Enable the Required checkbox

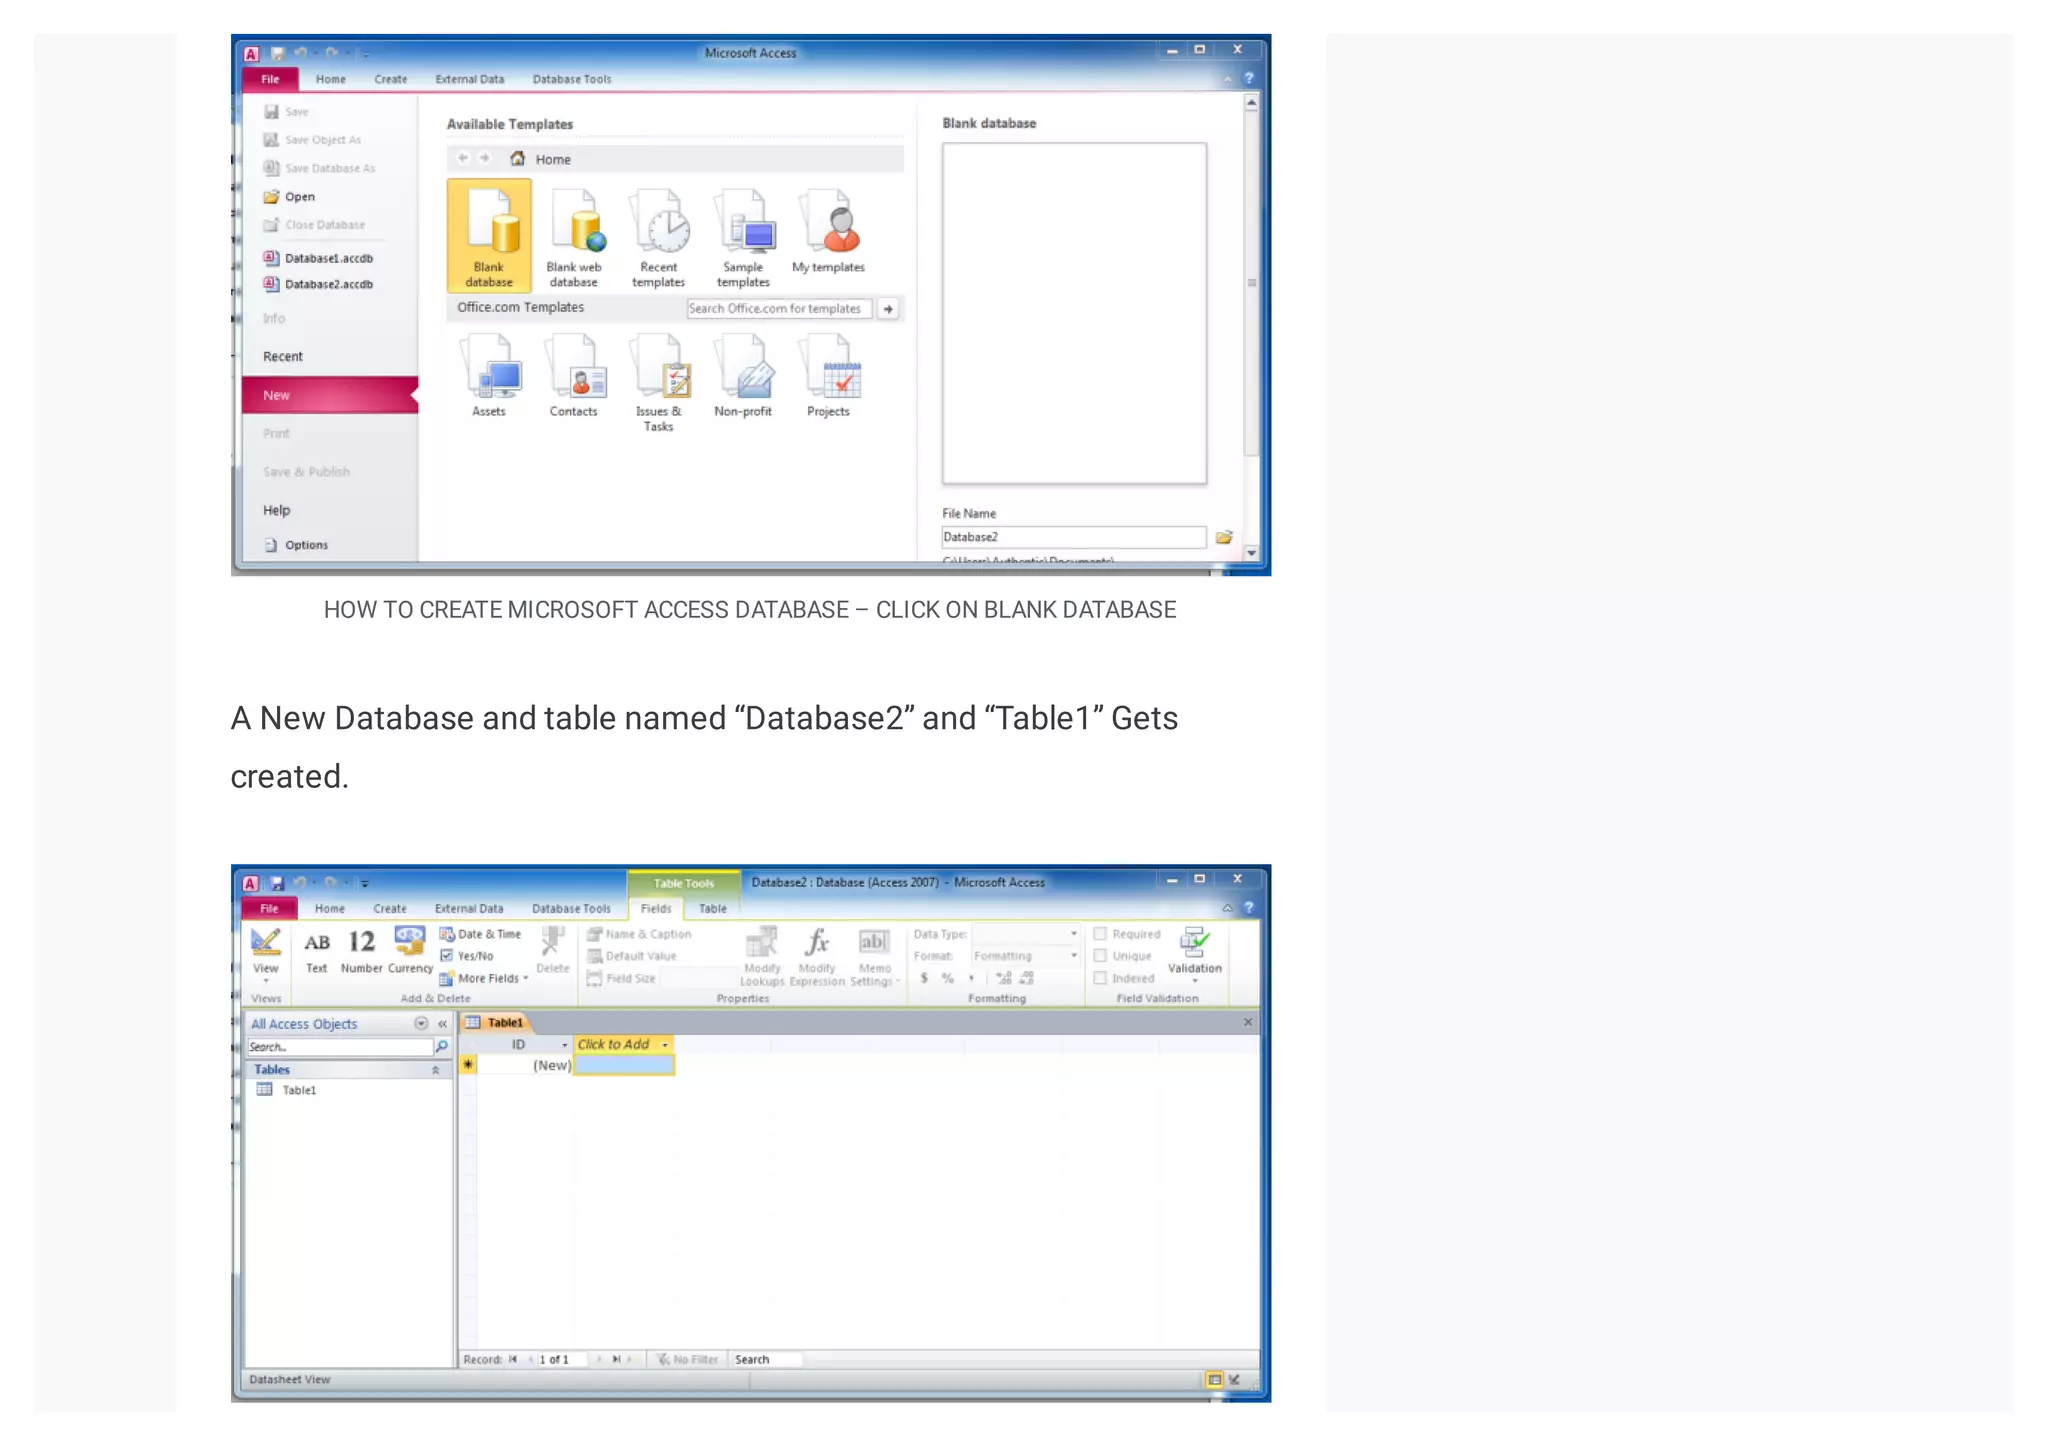click(1100, 934)
